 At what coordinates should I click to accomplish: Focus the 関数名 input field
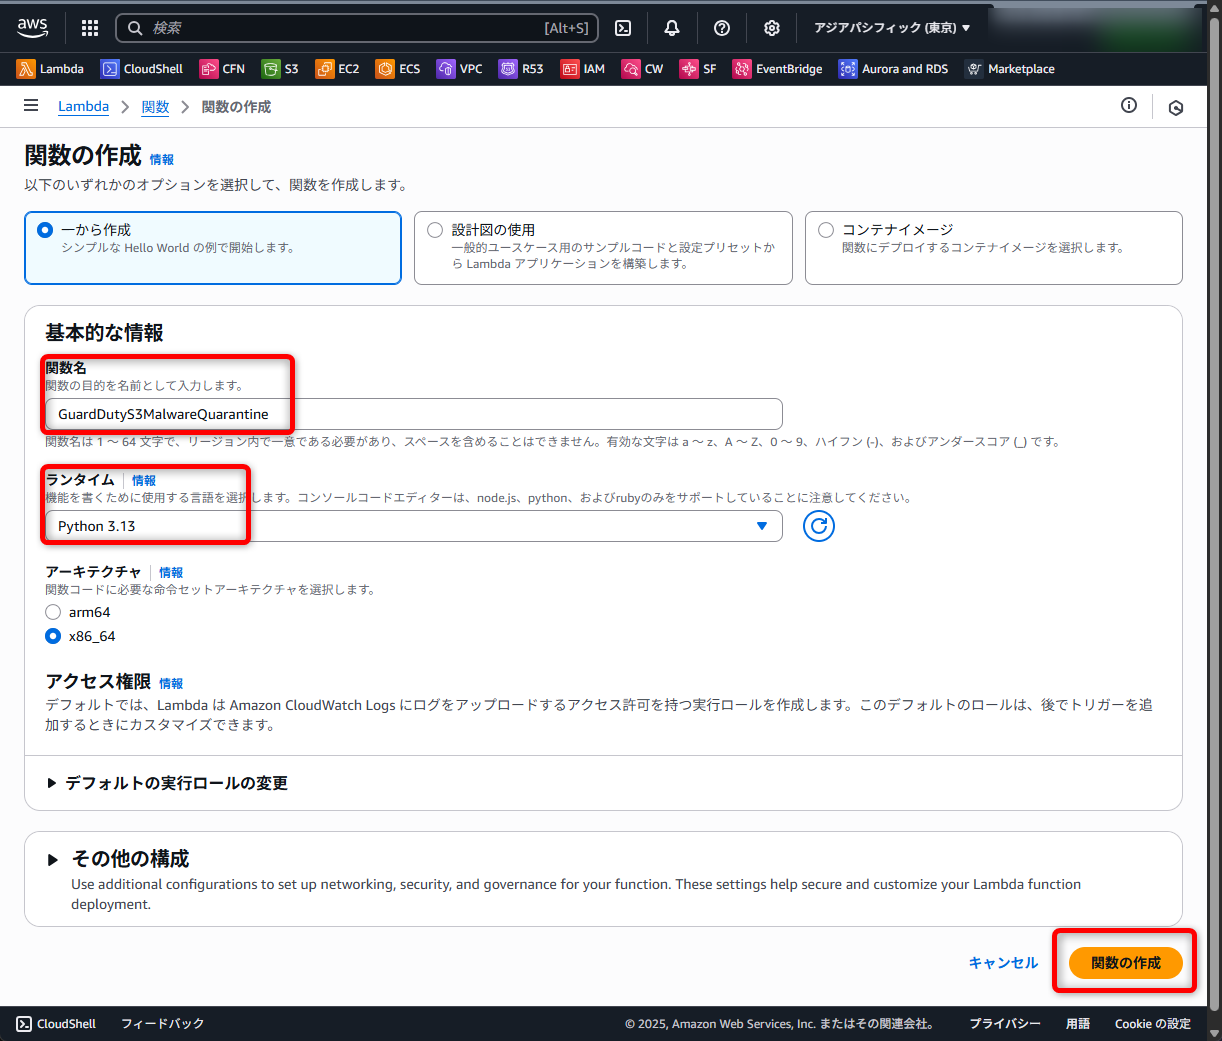414,414
